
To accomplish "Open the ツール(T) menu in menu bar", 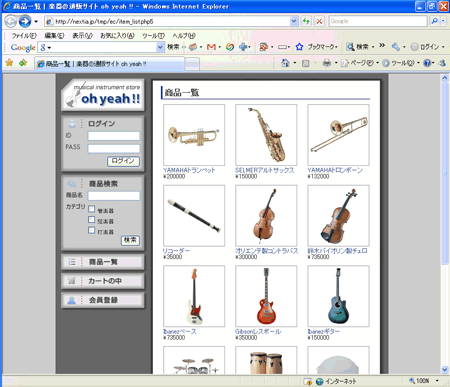I will [x=153, y=35].
